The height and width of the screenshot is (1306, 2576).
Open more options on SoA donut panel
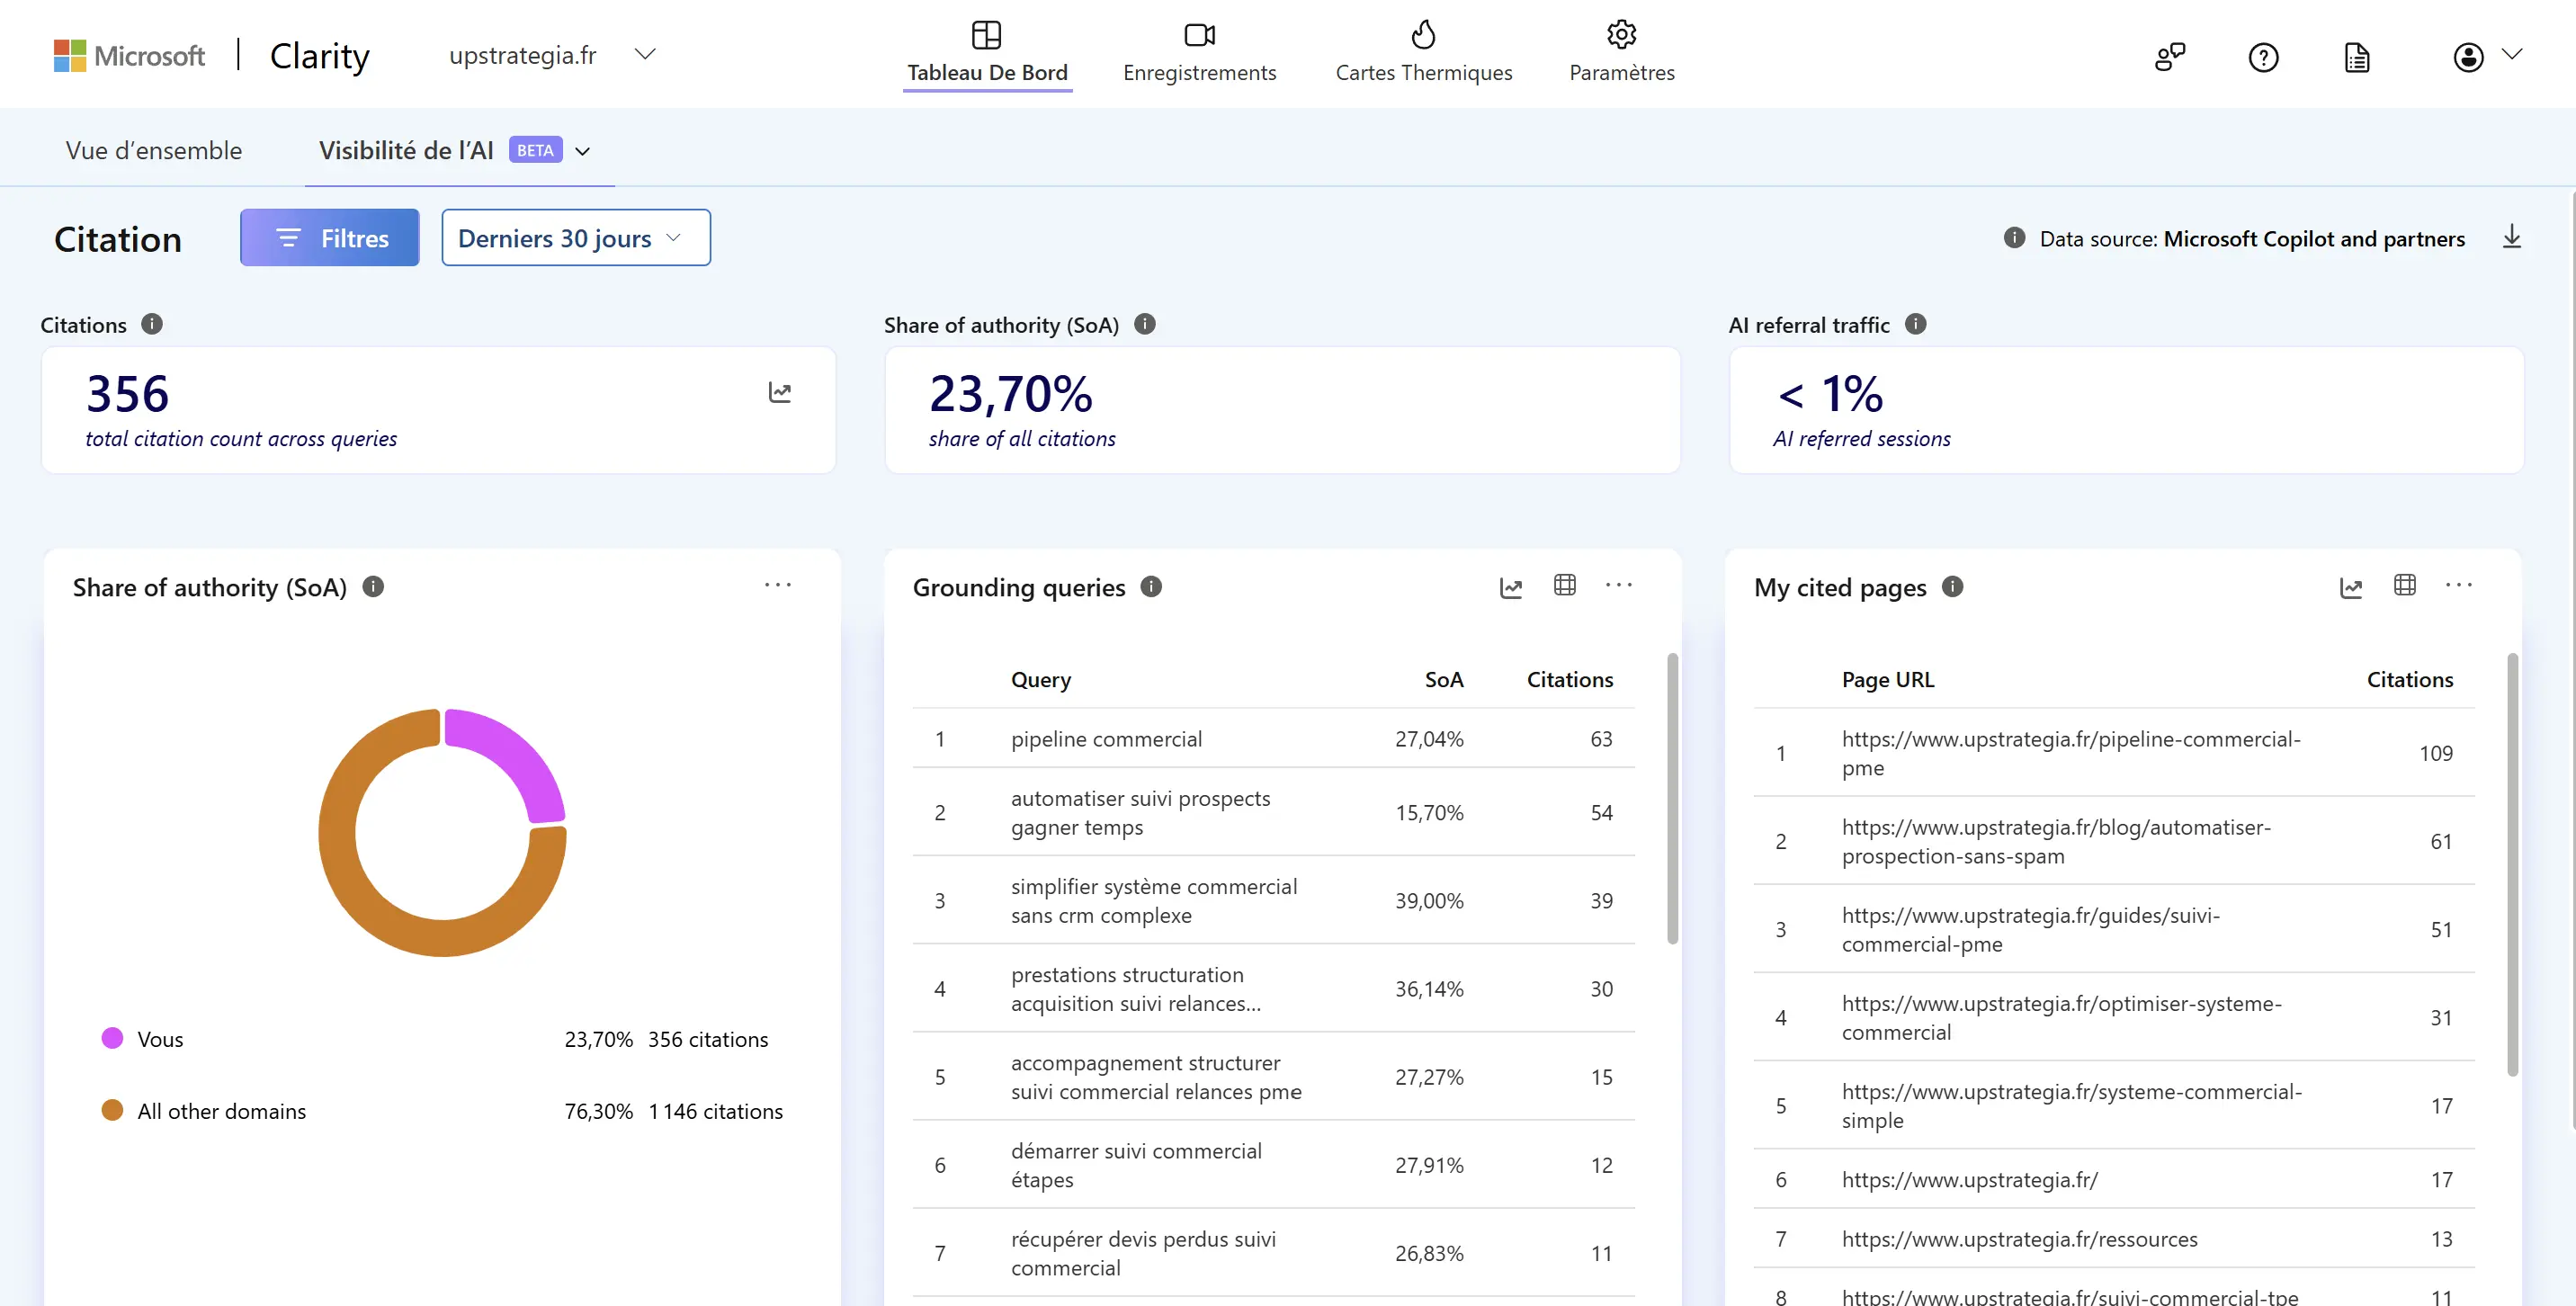tap(778, 585)
